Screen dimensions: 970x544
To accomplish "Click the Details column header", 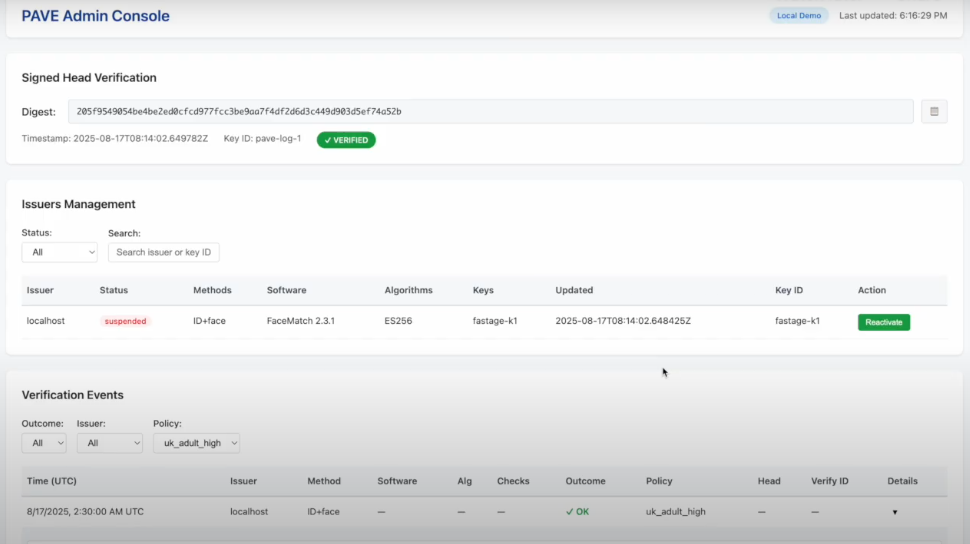I will tap(903, 481).
